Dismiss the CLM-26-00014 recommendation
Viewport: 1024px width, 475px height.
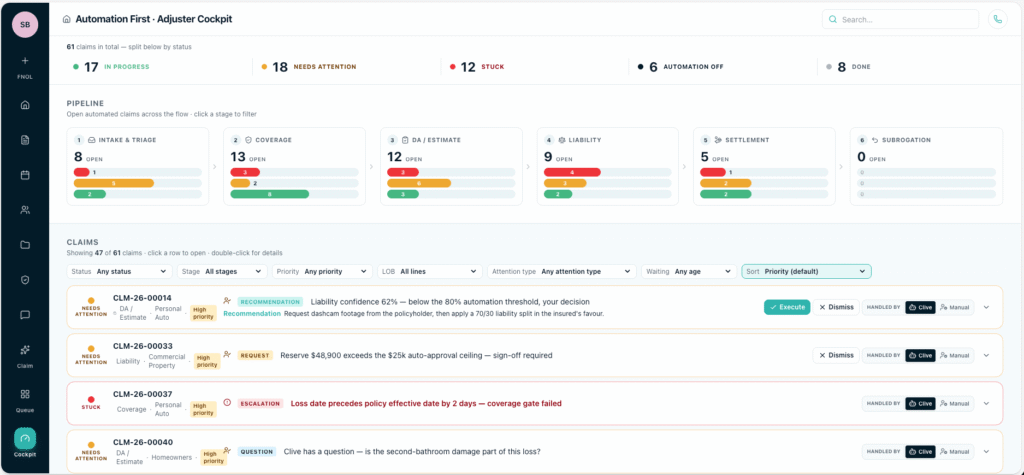[836, 307]
